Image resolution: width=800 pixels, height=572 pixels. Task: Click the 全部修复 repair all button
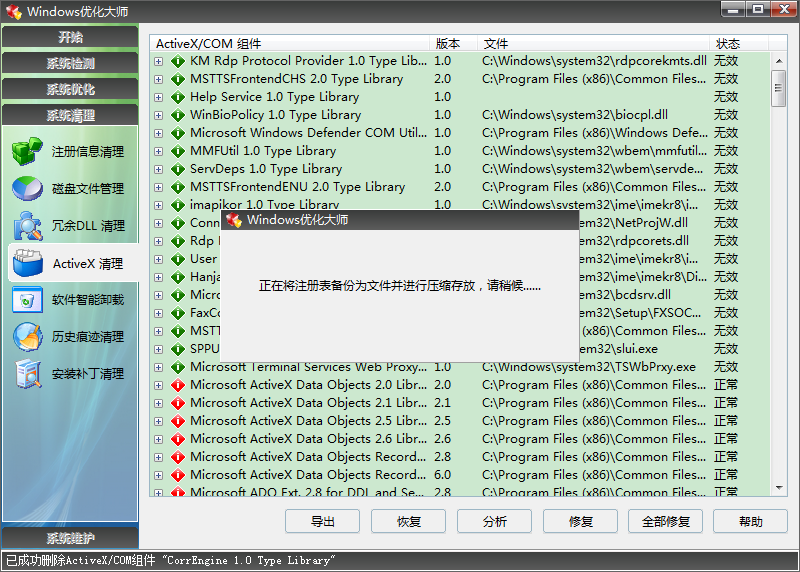(665, 521)
